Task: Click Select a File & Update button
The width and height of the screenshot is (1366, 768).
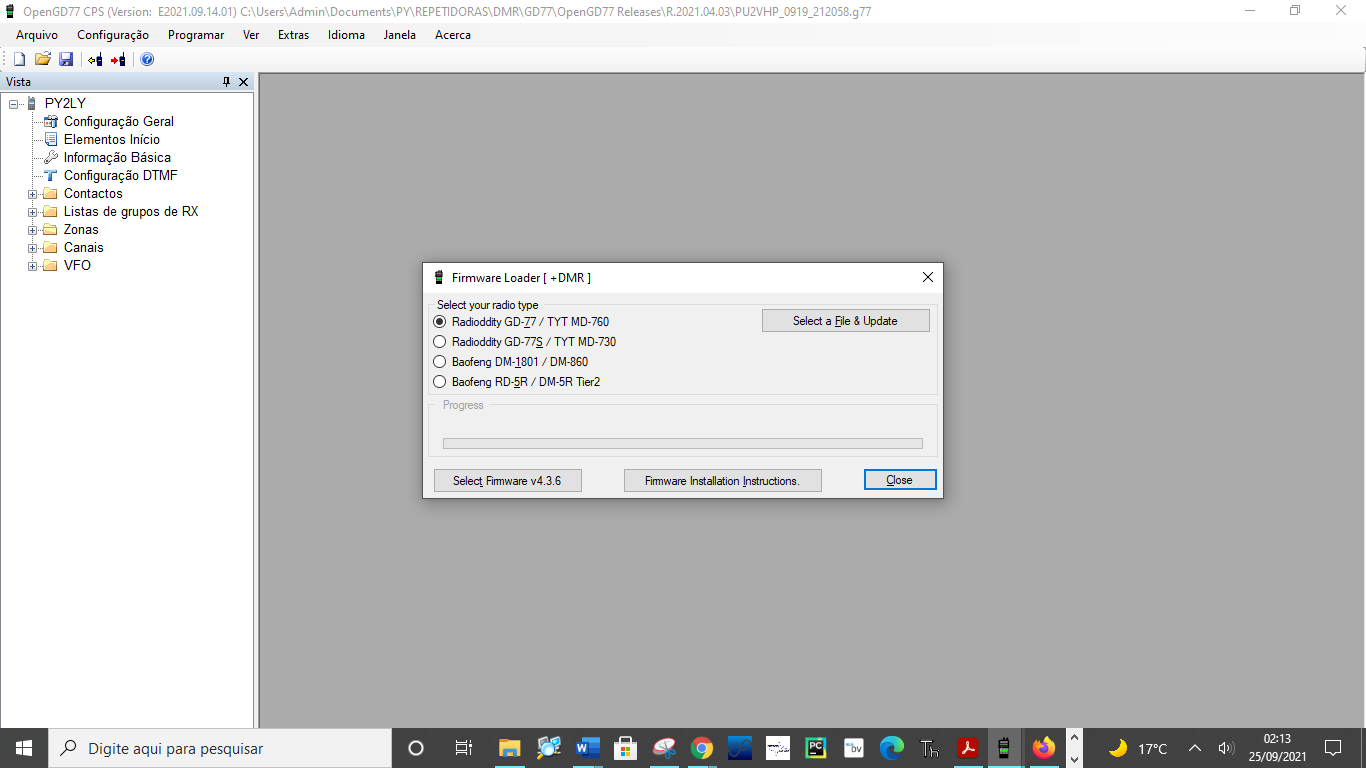Action: 845,321
